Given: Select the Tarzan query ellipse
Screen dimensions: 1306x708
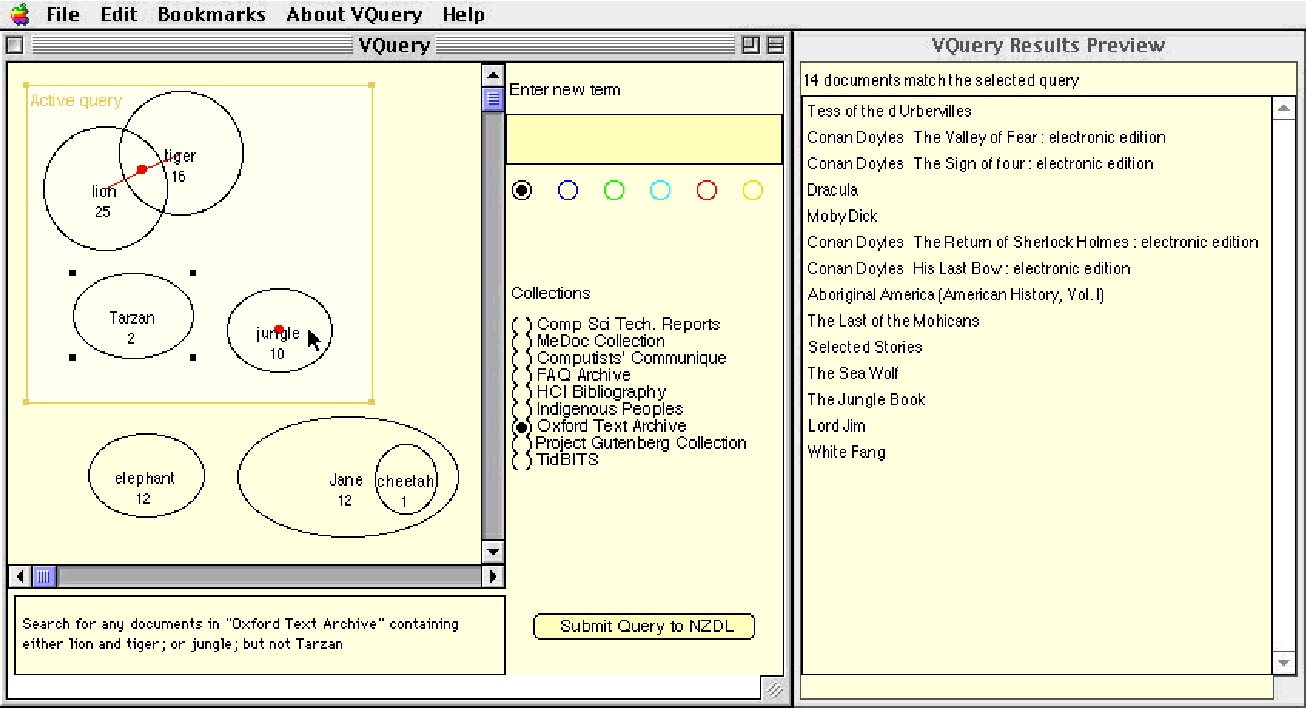Looking at the screenshot, I should [x=133, y=316].
